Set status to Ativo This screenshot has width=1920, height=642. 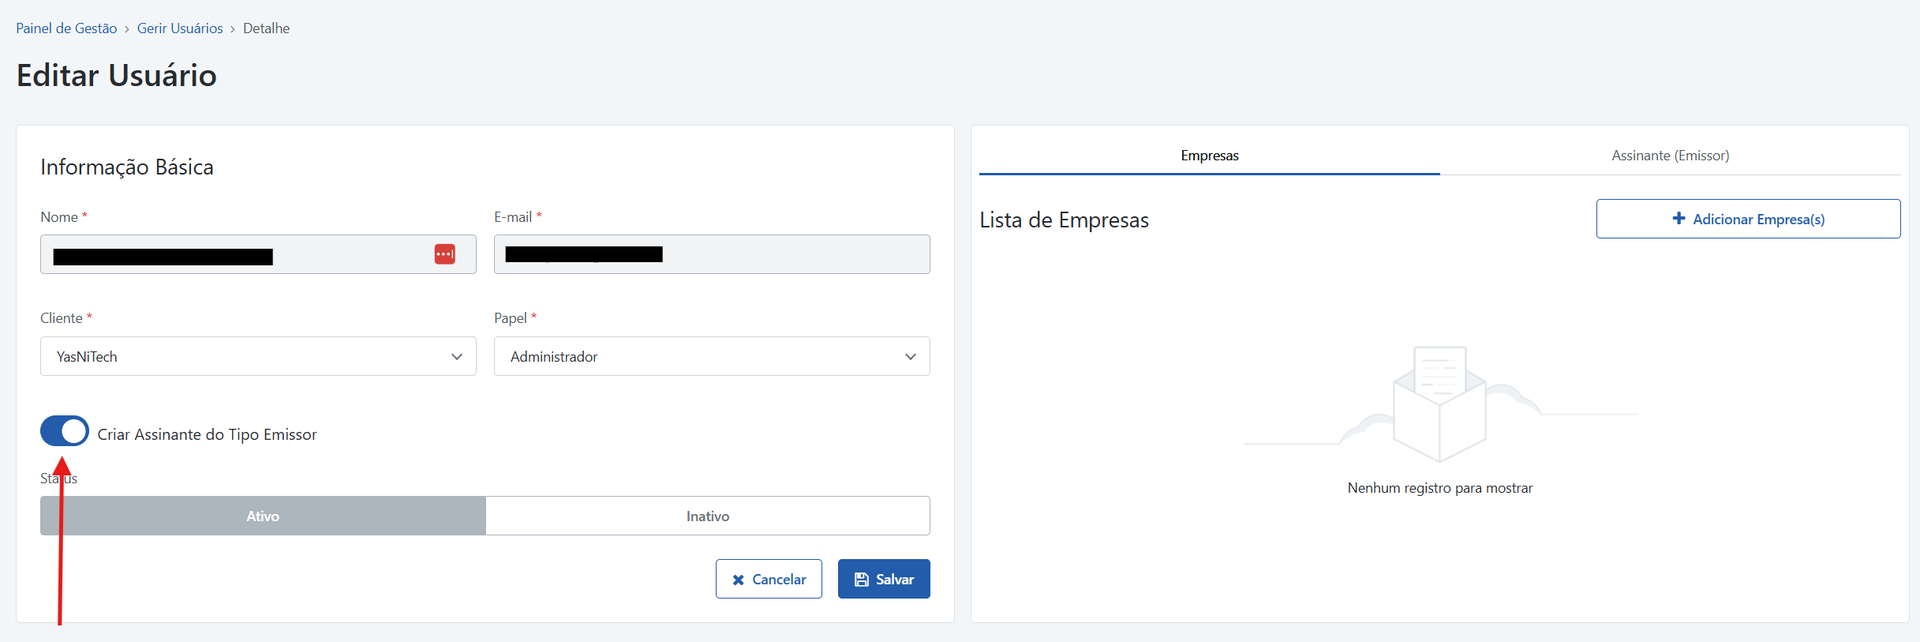[x=263, y=516]
